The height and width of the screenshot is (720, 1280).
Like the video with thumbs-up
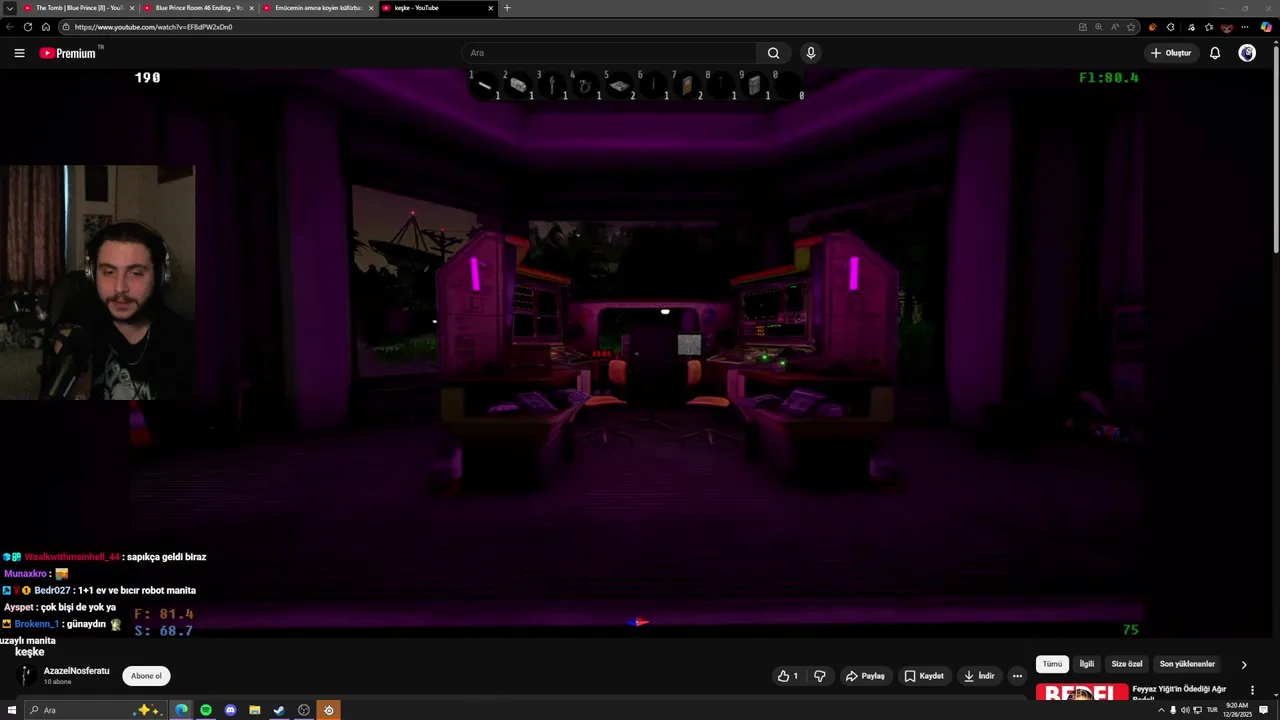(788, 676)
